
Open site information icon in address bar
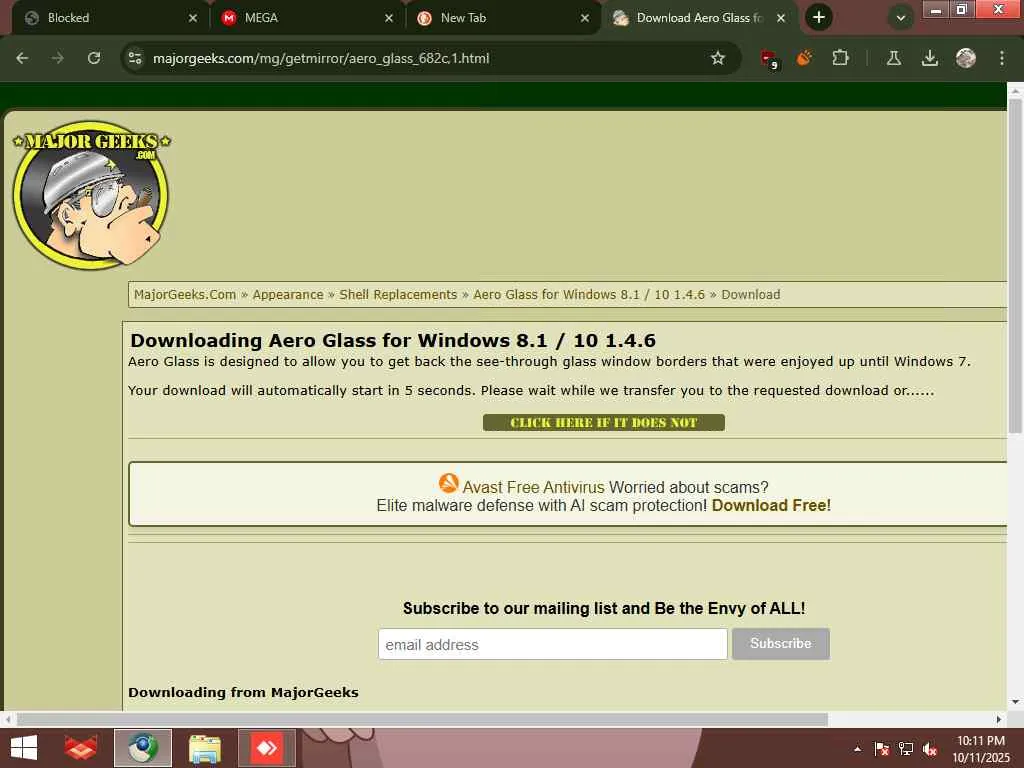click(x=135, y=58)
